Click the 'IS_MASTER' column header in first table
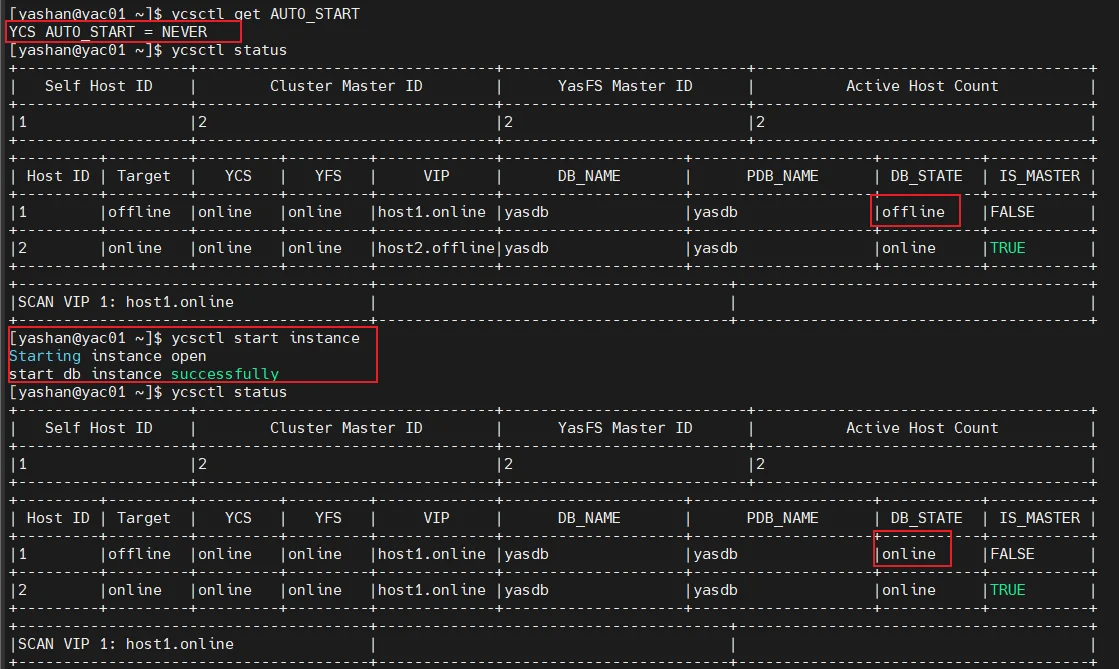Screen dimensions: 1119x669 (1039, 176)
